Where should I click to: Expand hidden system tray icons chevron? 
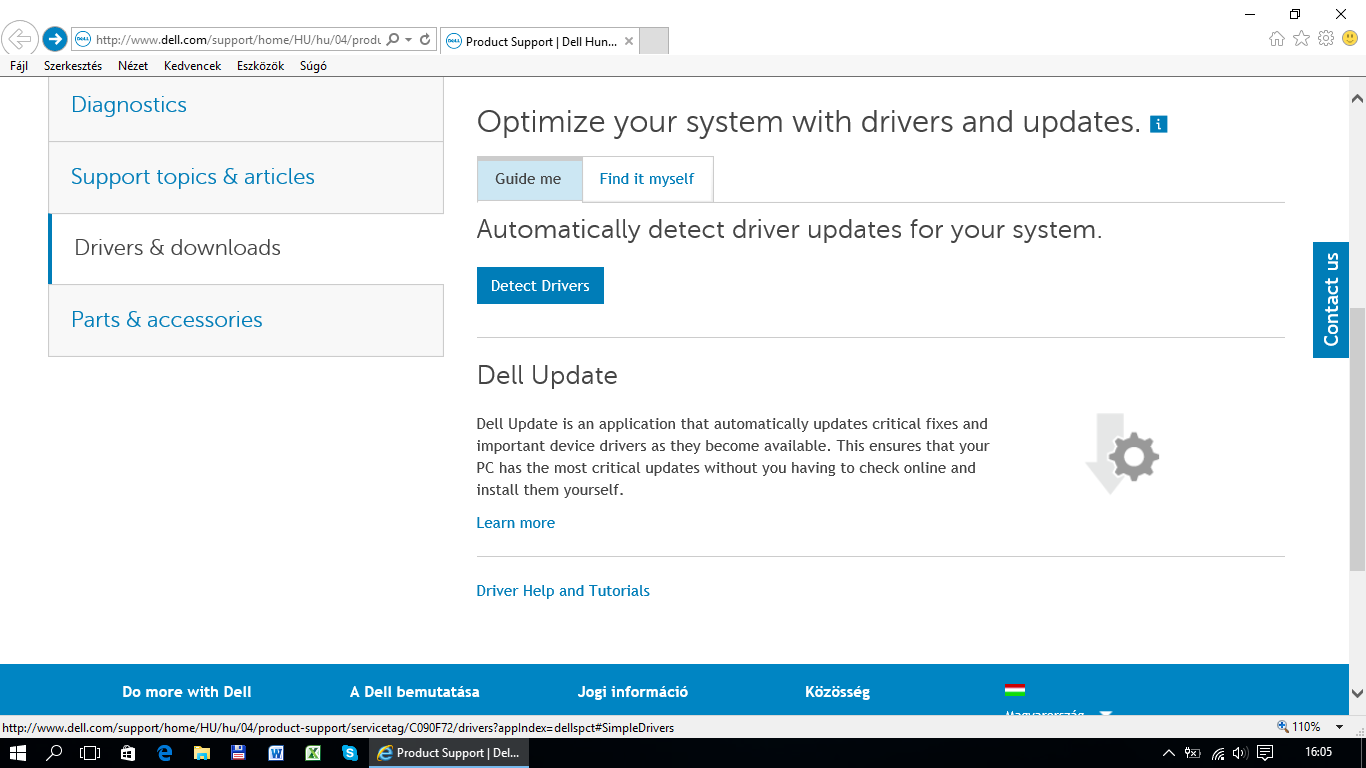[1169, 753]
